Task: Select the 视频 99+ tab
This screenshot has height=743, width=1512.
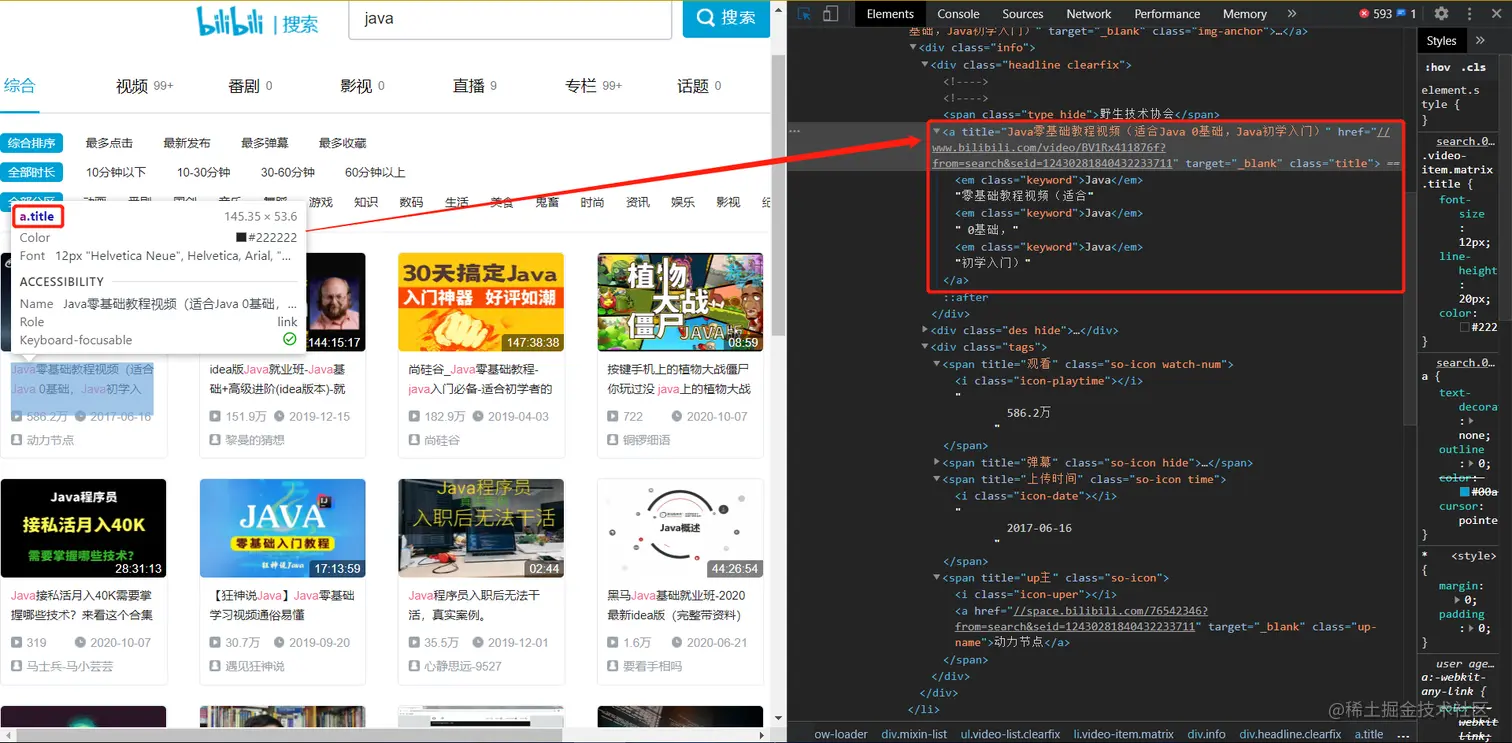Action: (x=144, y=86)
